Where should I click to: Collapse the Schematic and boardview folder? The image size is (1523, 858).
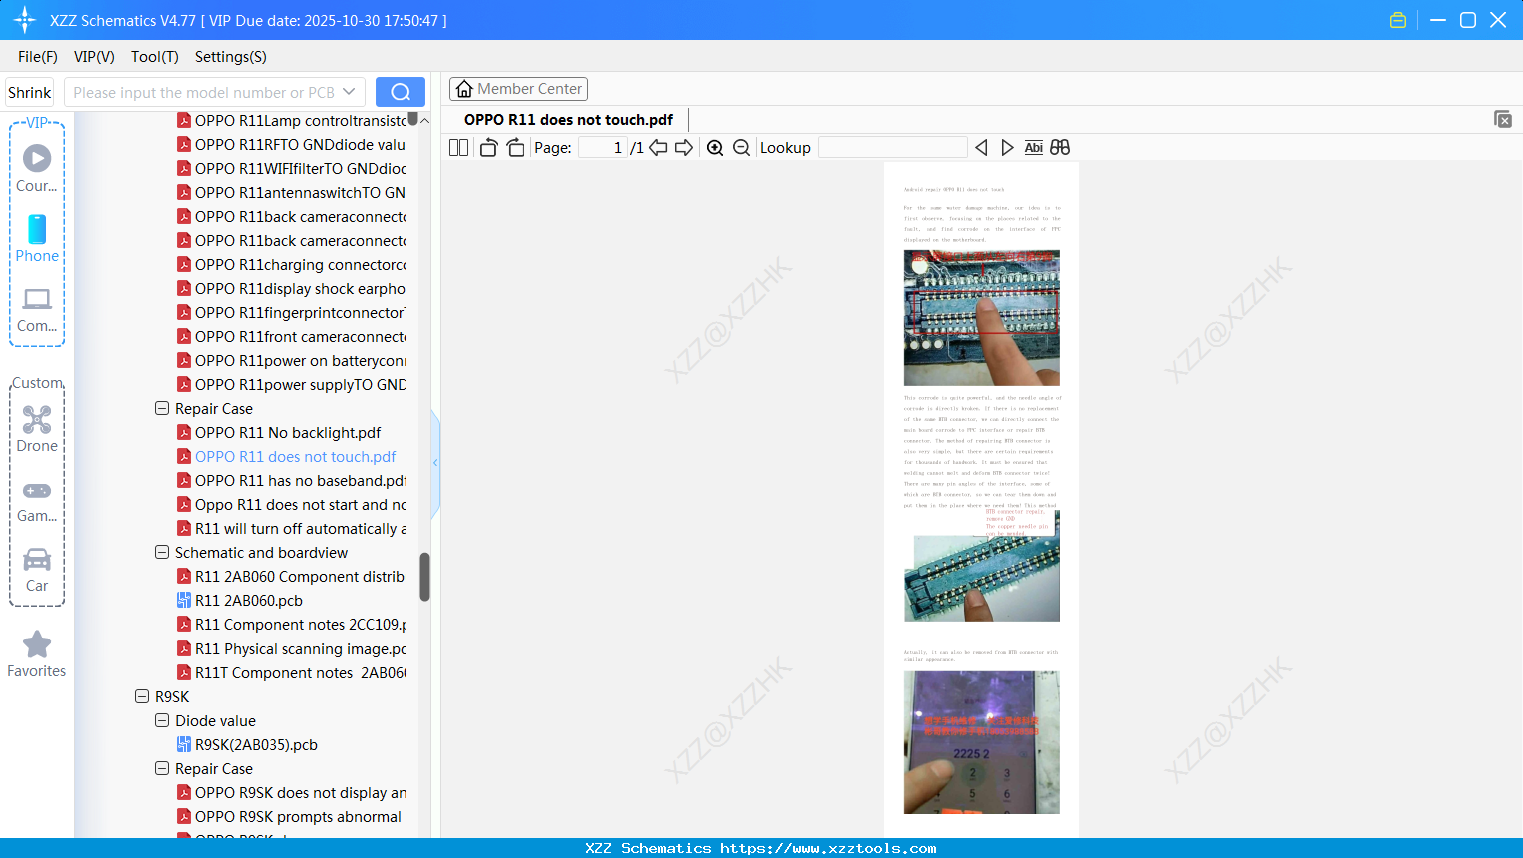(x=162, y=553)
